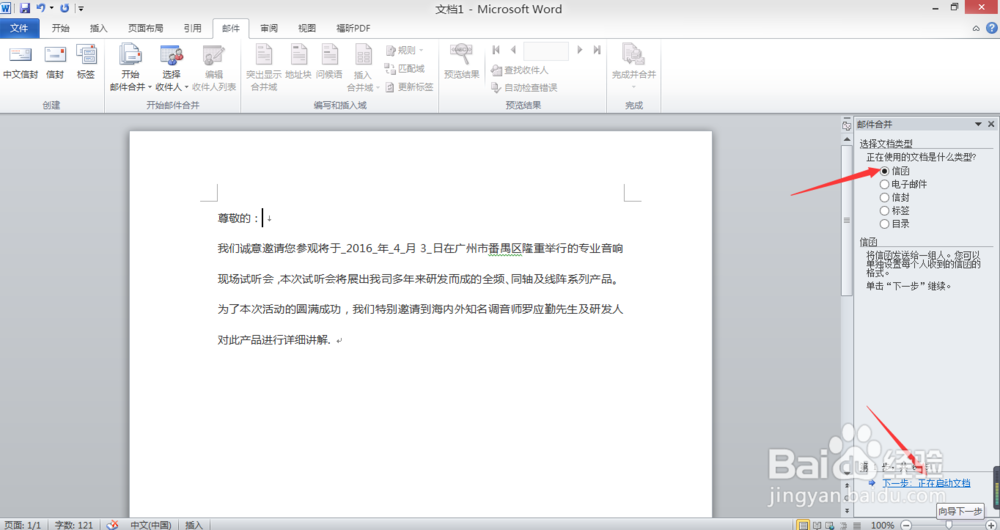Click the document vertical scrollbar thumb
Image resolution: width=1000 pixels, height=530 pixels.
pyautogui.click(x=846, y=220)
